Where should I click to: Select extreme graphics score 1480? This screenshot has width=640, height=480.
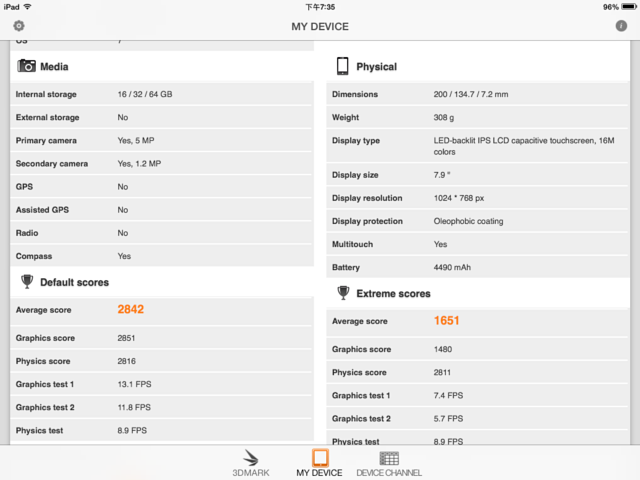click(x=442, y=349)
